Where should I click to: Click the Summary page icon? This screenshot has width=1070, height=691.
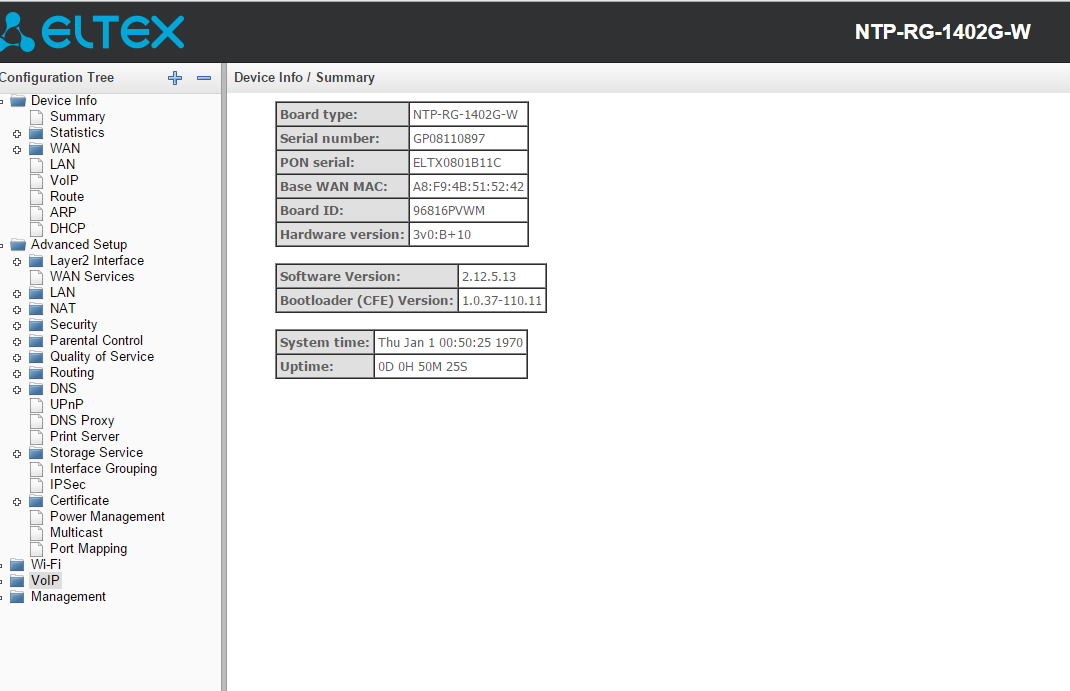tap(37, 117)
